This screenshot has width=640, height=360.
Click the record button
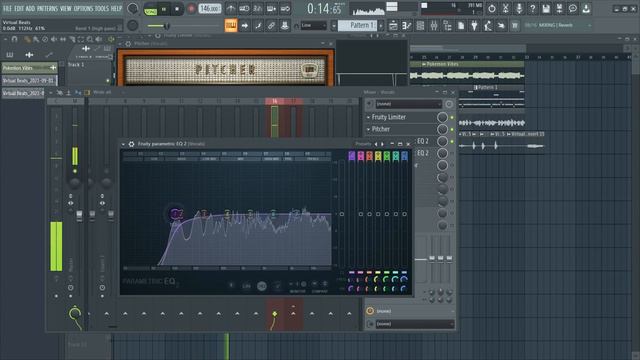point(191,9)
